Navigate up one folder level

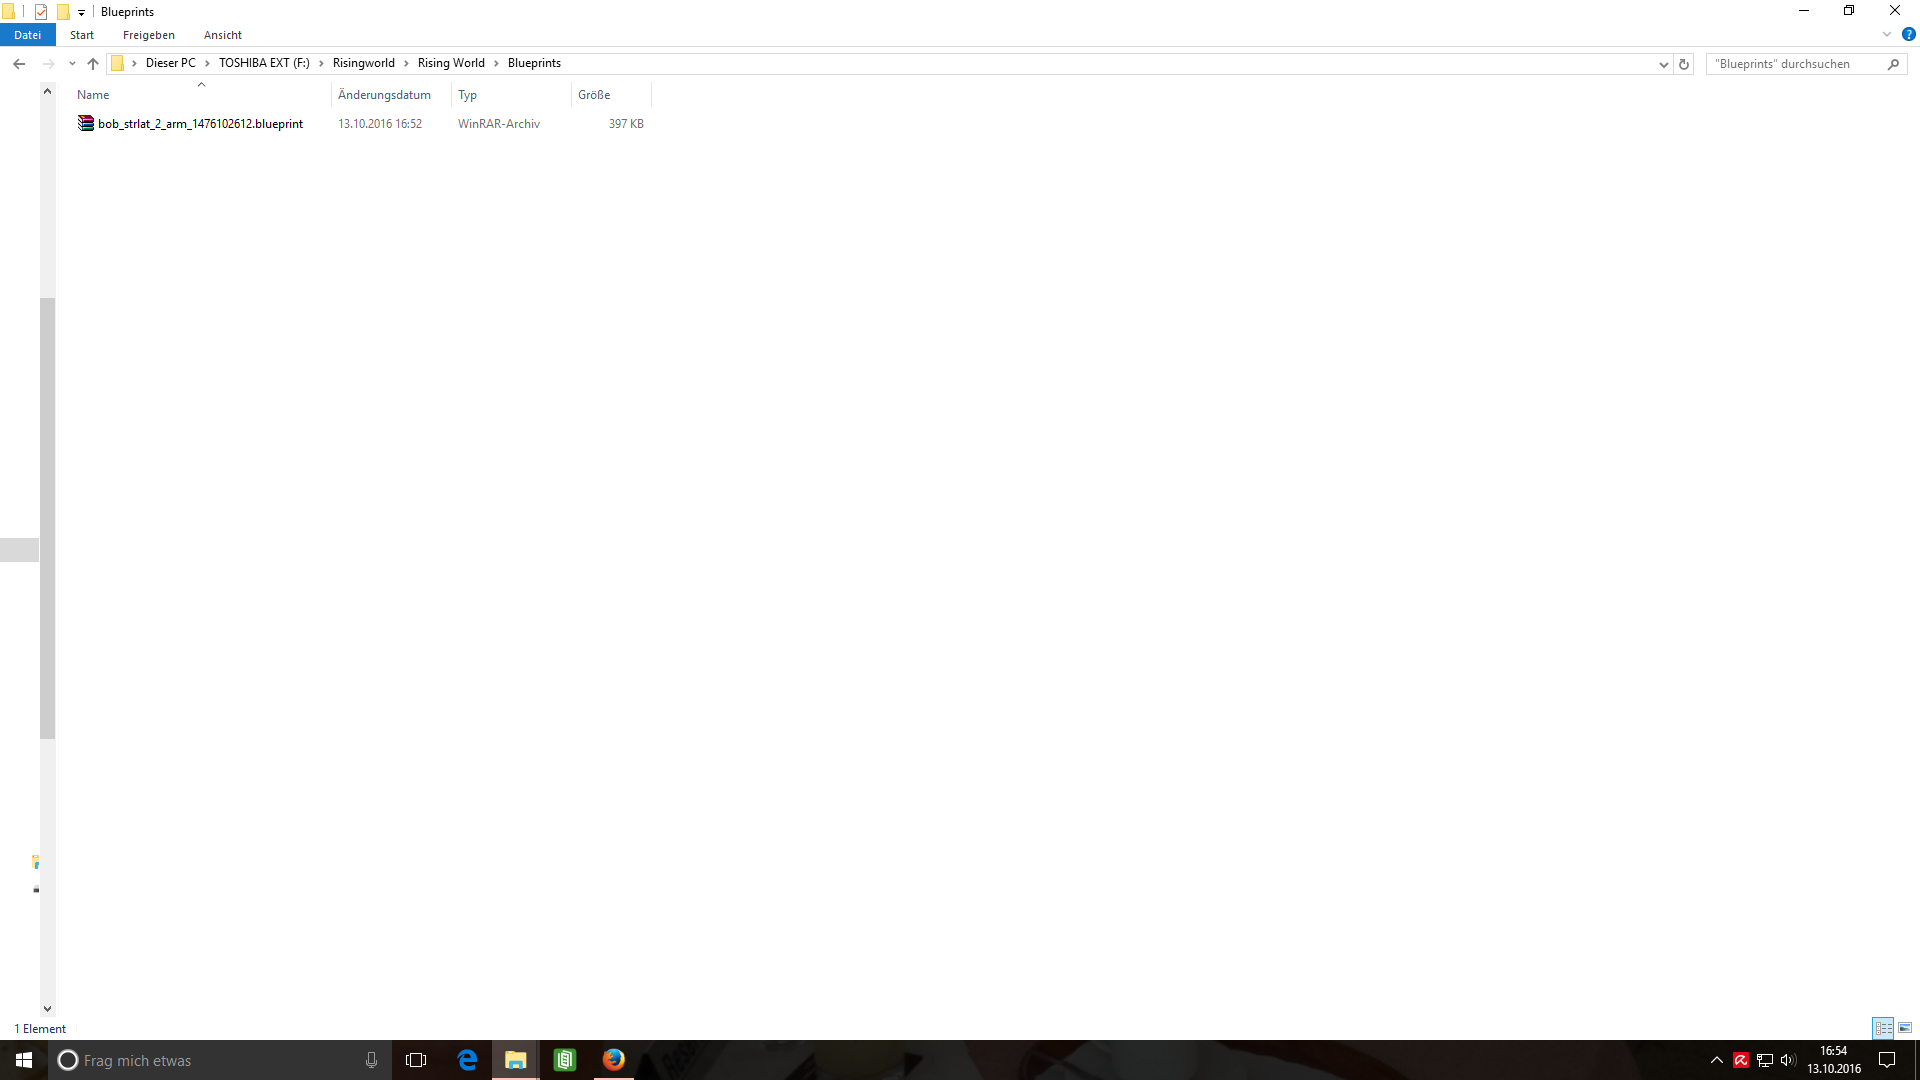[x=93, y=64]
